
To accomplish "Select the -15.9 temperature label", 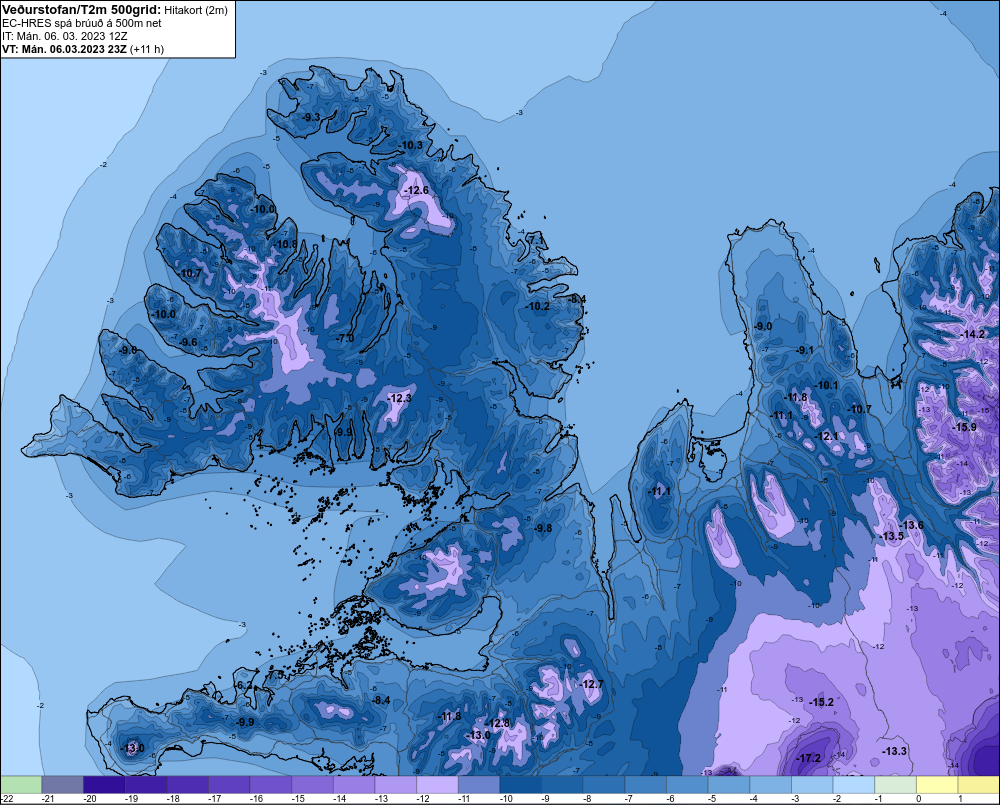I will point(964,427).
